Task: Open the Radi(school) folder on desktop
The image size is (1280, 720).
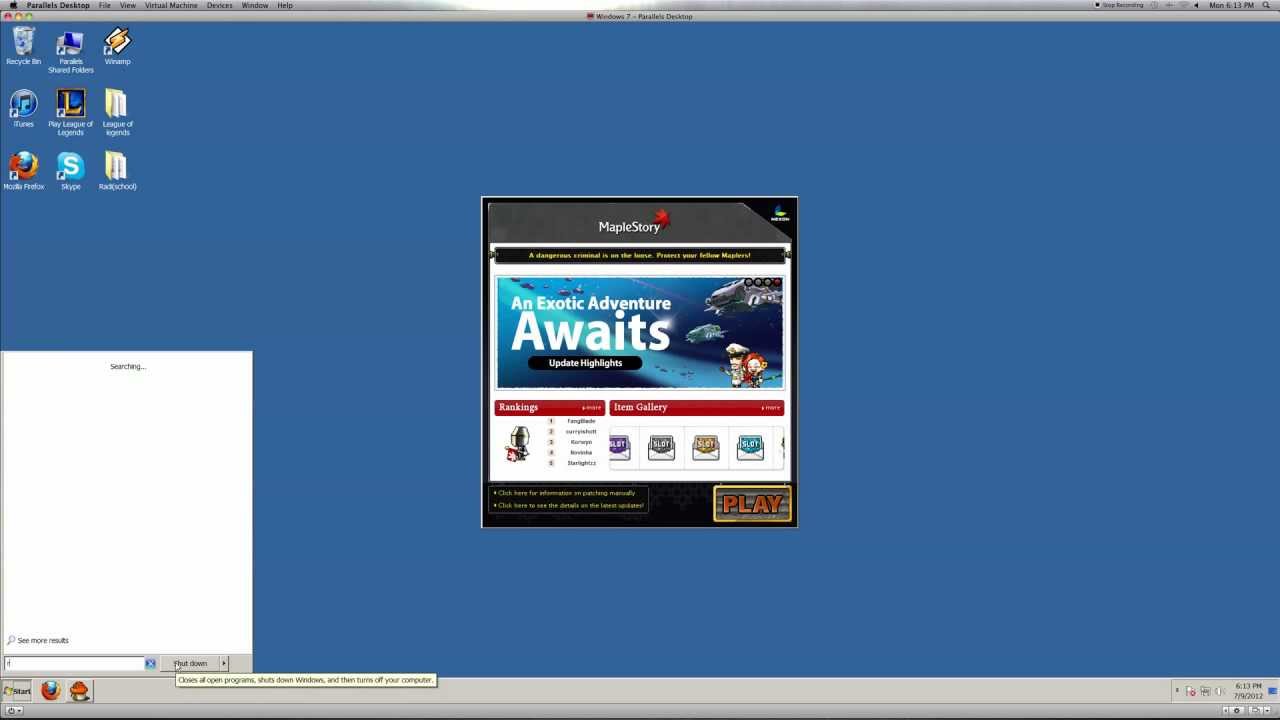Action: click(117, 171)
